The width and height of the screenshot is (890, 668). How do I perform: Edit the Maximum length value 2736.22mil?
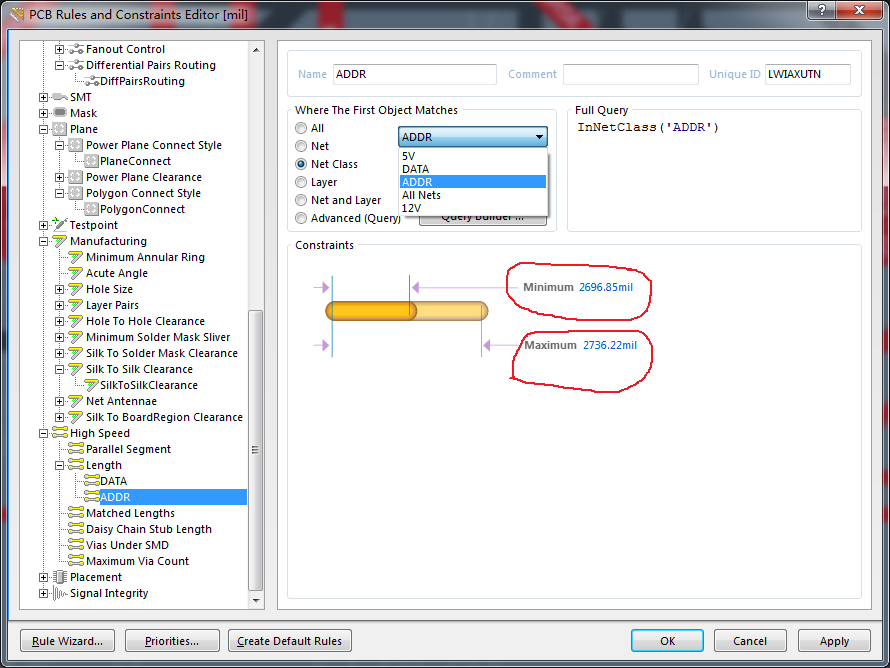click(610, 345)
